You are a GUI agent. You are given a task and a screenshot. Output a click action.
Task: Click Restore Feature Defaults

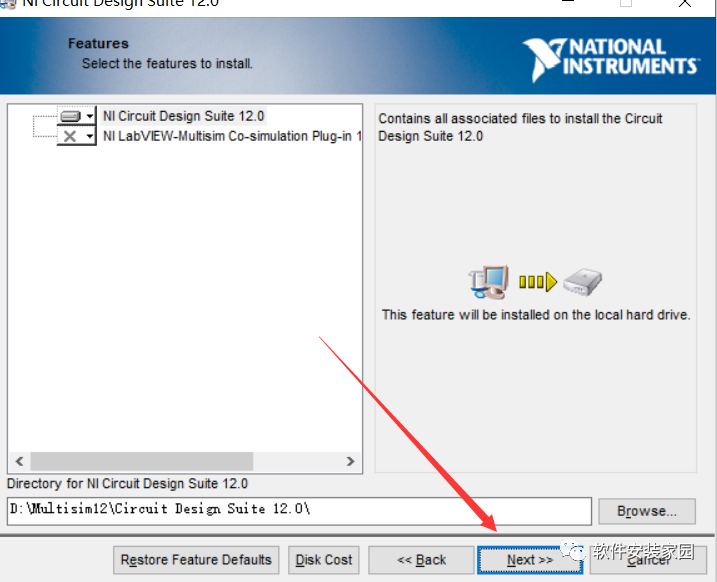196,560
